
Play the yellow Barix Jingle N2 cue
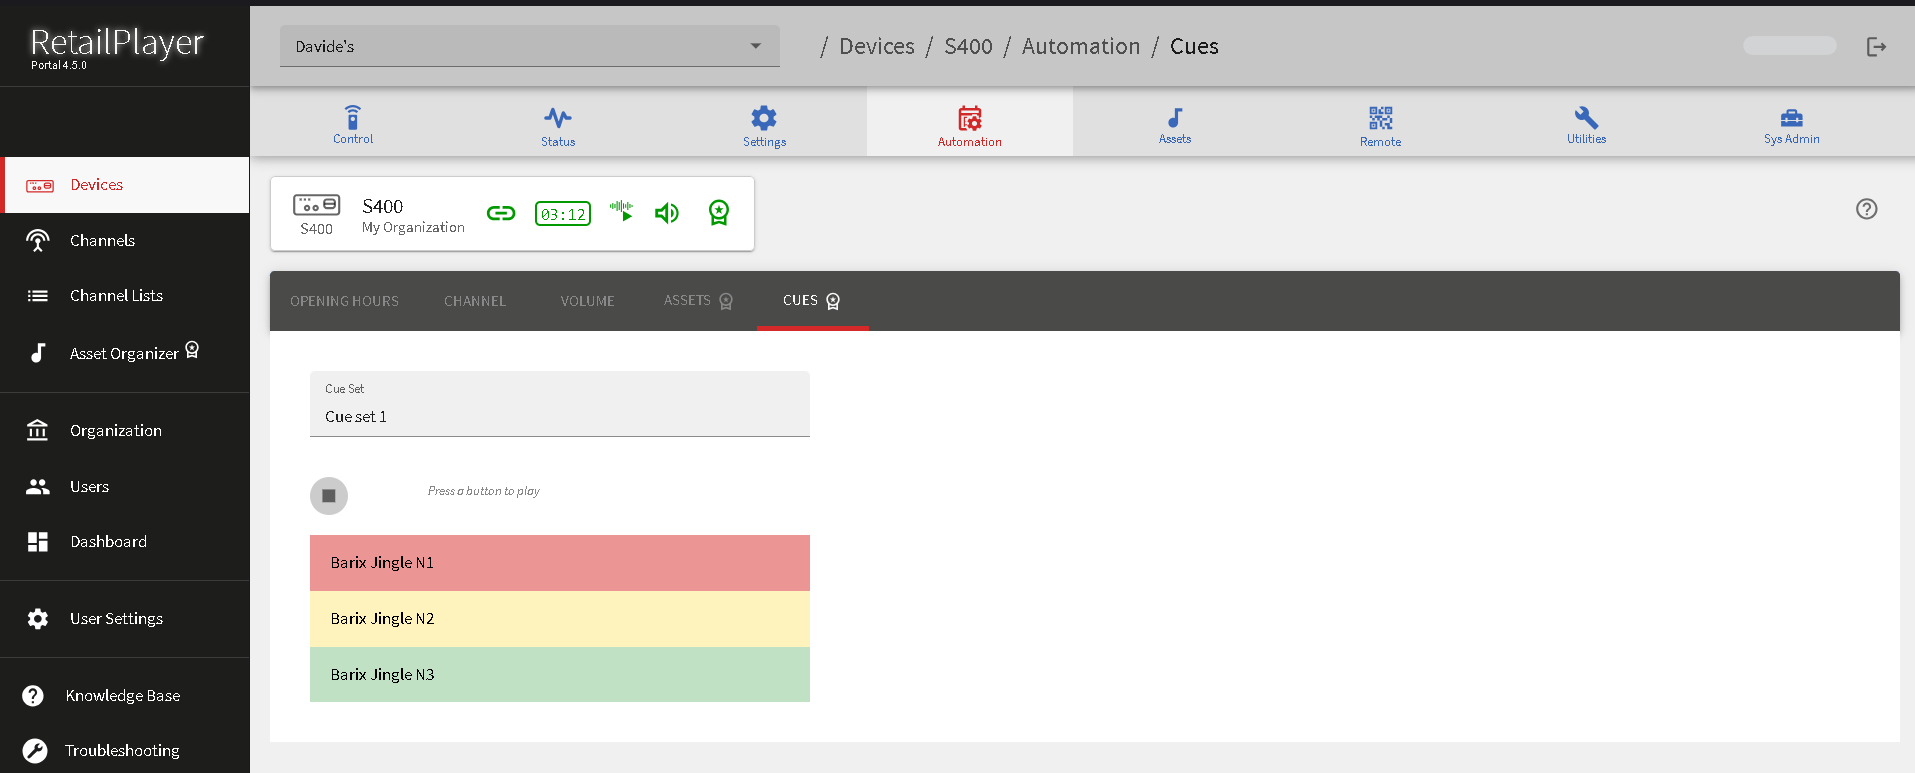pos(559,619)
